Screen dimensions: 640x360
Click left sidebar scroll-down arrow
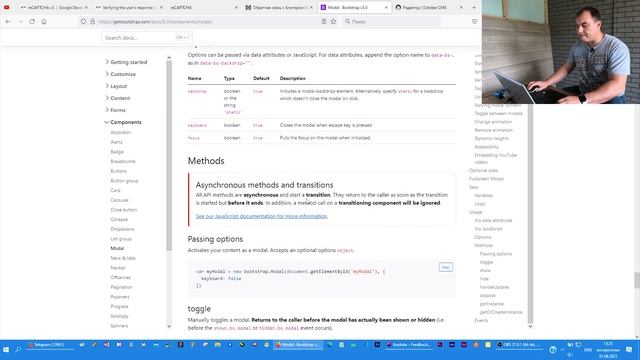[x=169, y=326]
